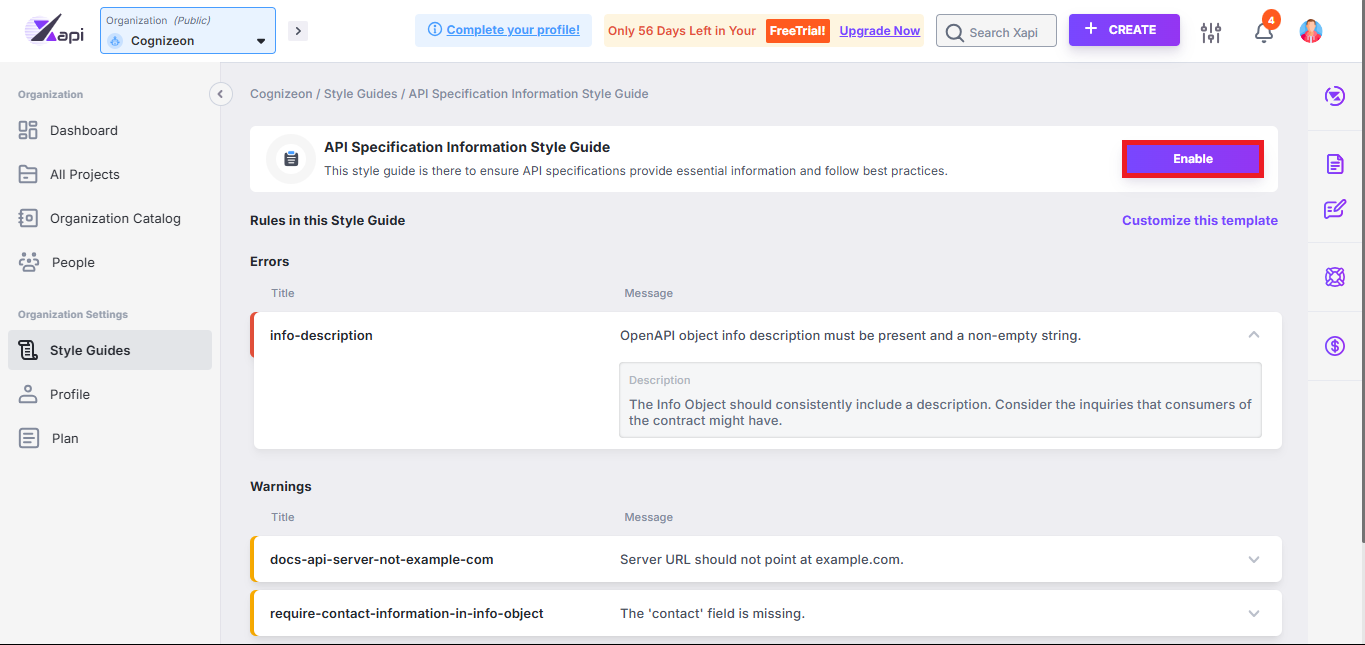Open the settings sliders icon in header
The image size is (1365, 645).
click(x=1211, y=32)
